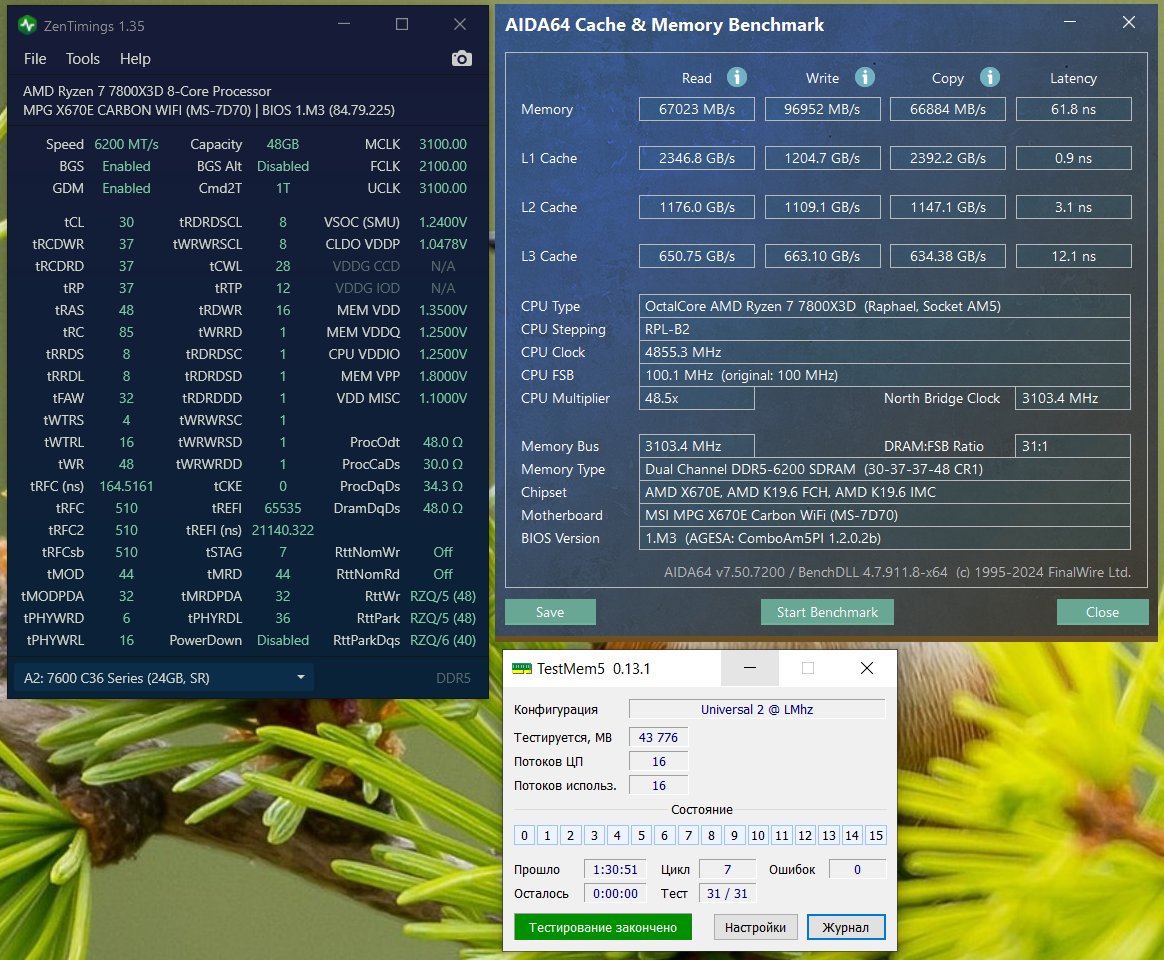1164x960 pixels.
Task: Close the ZenTimings window
Action: (460, 24)
